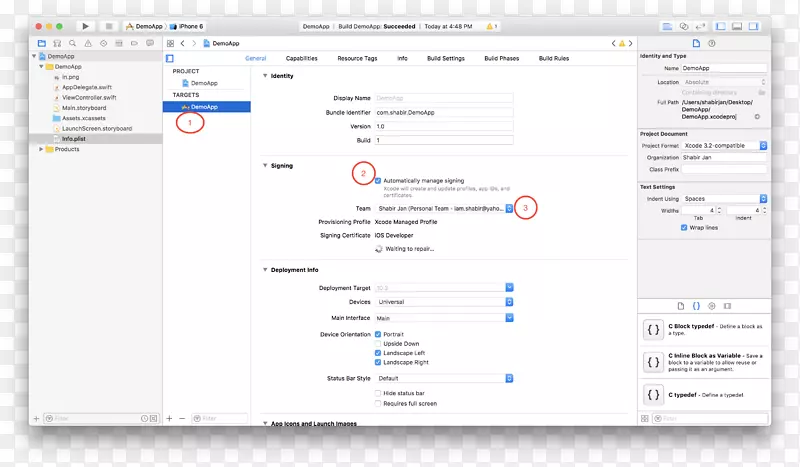Image resolution: width=800 pixels, height=467 pixels.
Task: Open the Code Snippet library
Action: click(x=696, y=306)
